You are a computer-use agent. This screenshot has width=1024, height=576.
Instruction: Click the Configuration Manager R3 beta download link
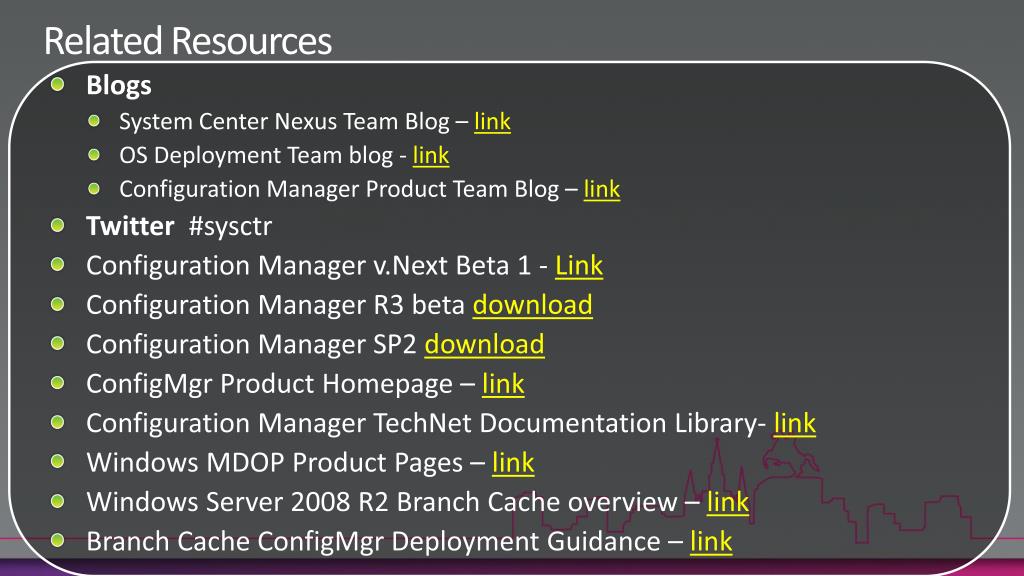(x=533, y=305)
